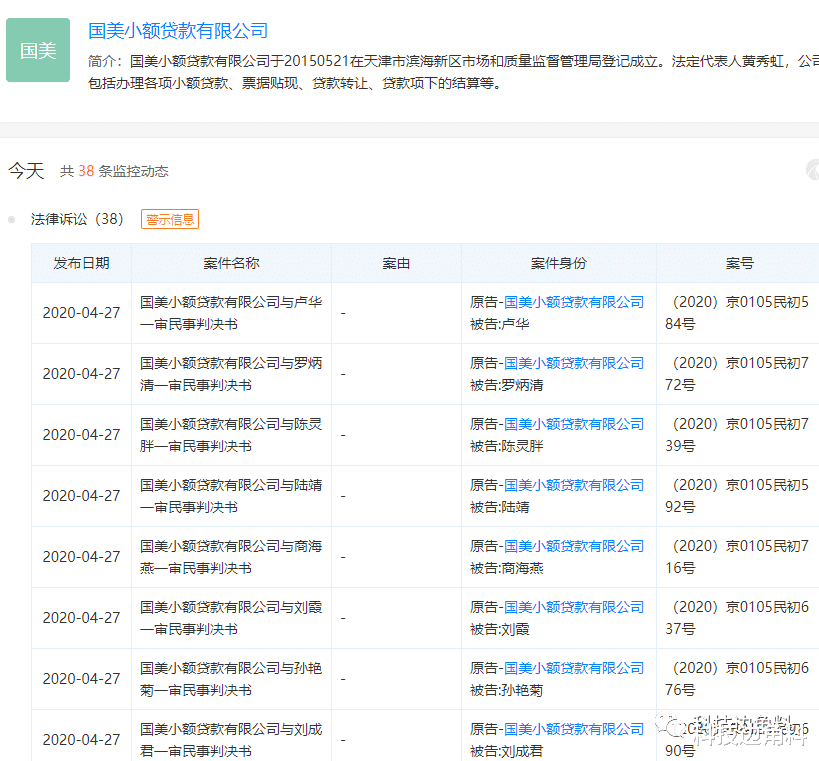Open plaintiff link in the 商海燕 case row
This screenshot has width=819, height=761.
575,545
